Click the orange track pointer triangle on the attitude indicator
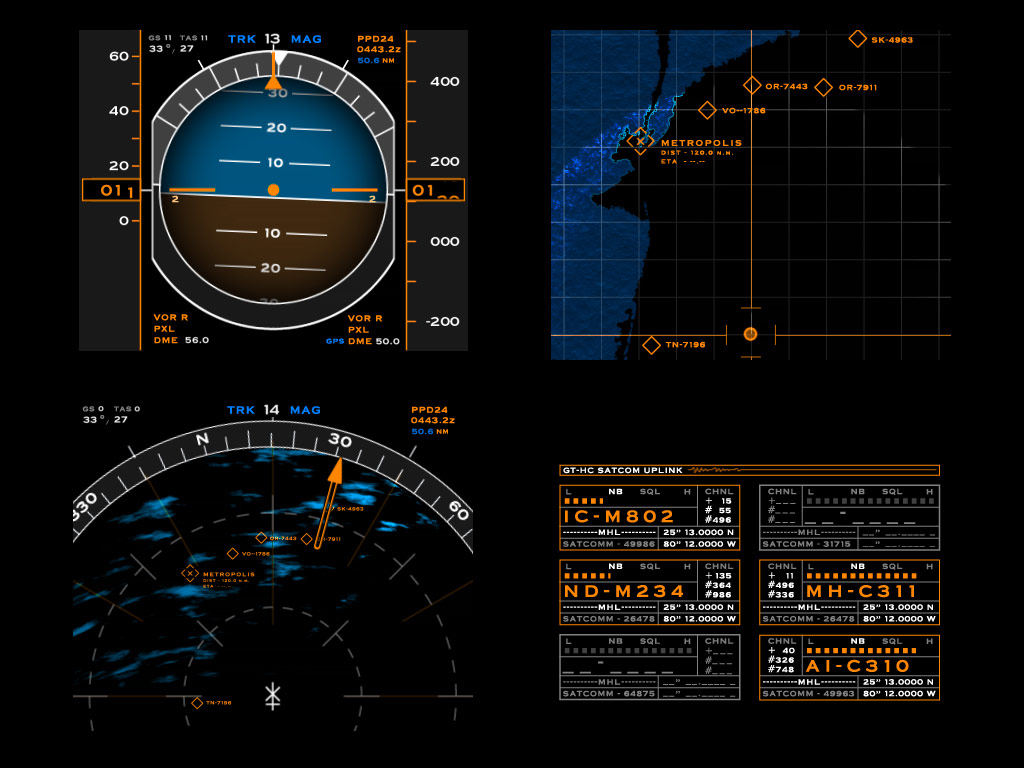The width and height of the screenshot is (1024, 768). tap(273, 82)
